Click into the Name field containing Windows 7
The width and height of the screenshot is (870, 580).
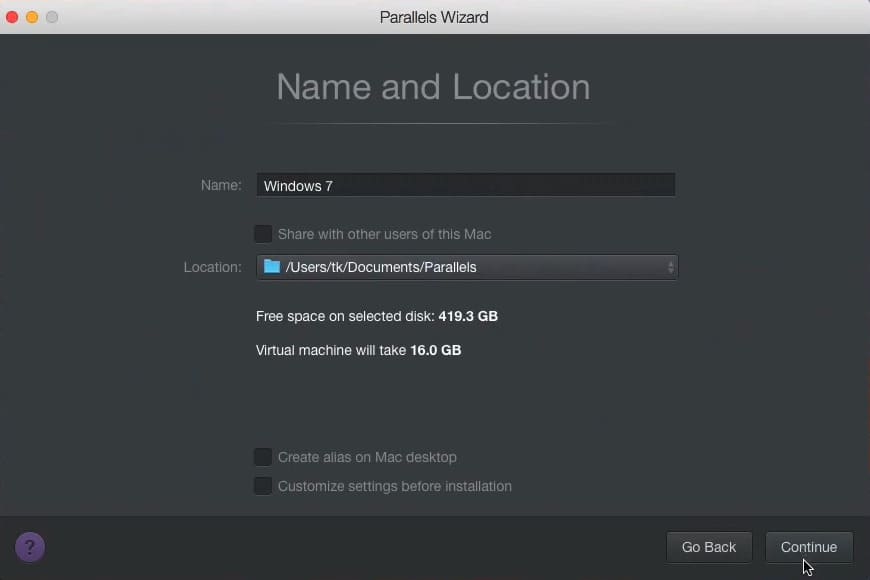pyautogui.click(x=465, y=186)
